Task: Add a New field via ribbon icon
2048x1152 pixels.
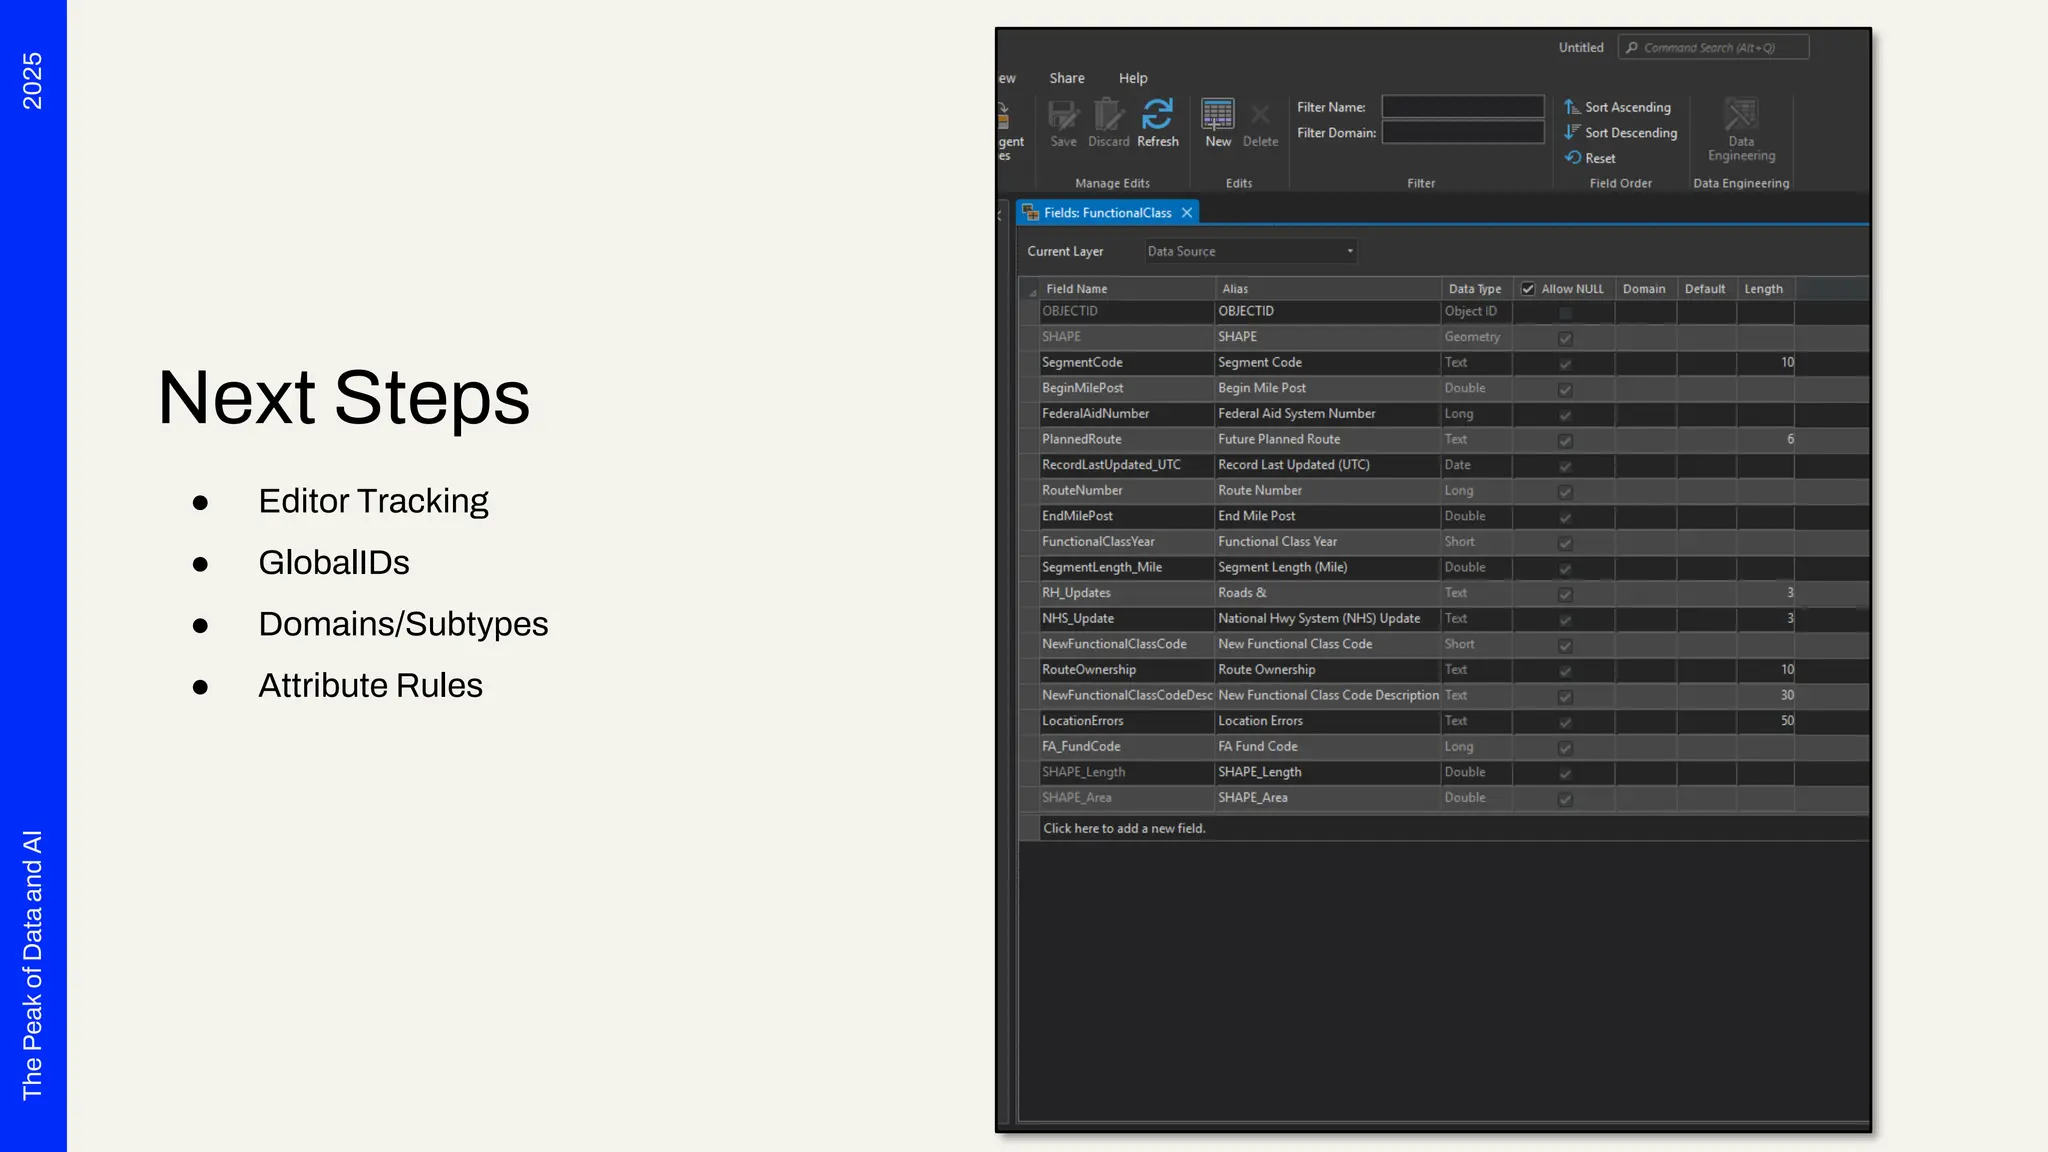Action: (x=1217, y=116)
